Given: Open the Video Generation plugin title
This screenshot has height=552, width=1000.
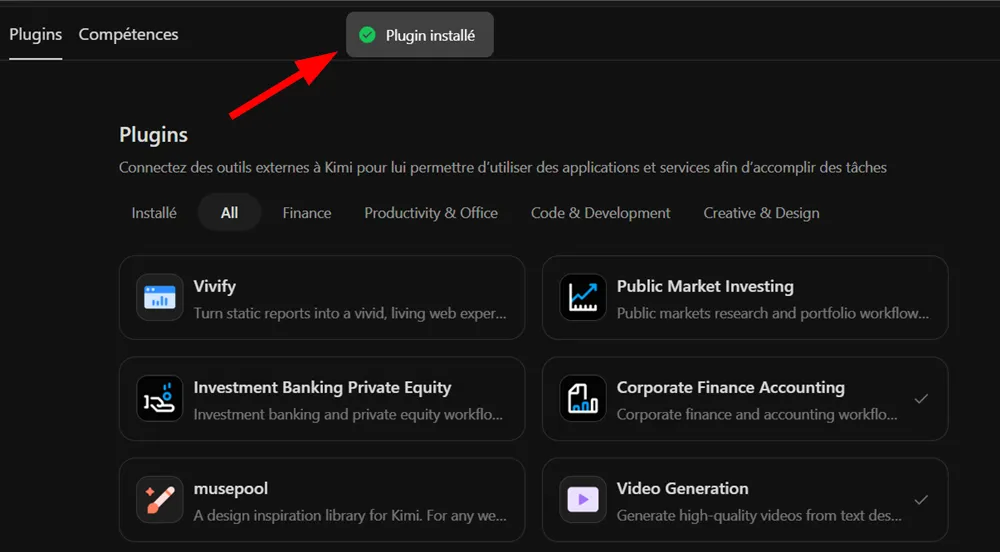Looking at the screenshot, I should [682, 489].
